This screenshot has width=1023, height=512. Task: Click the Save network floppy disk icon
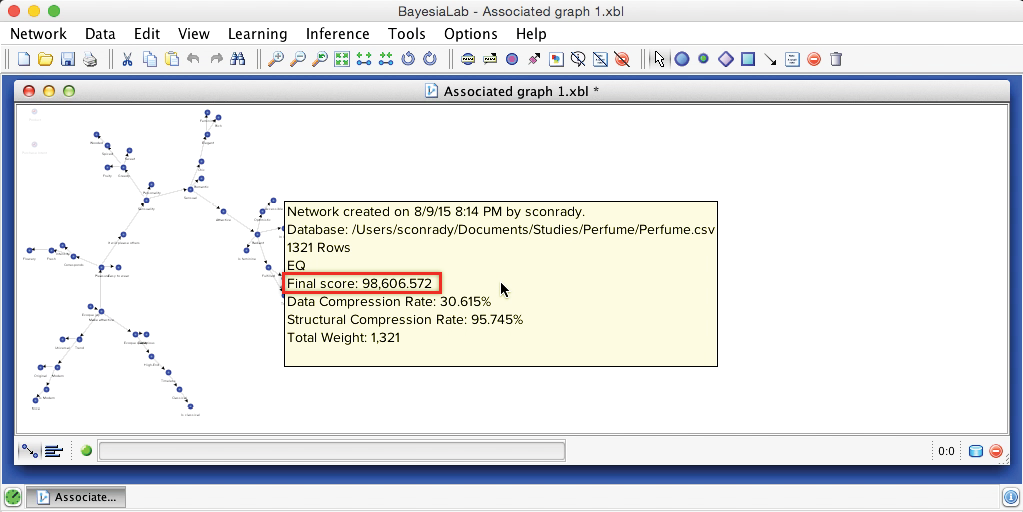point(68,59)
